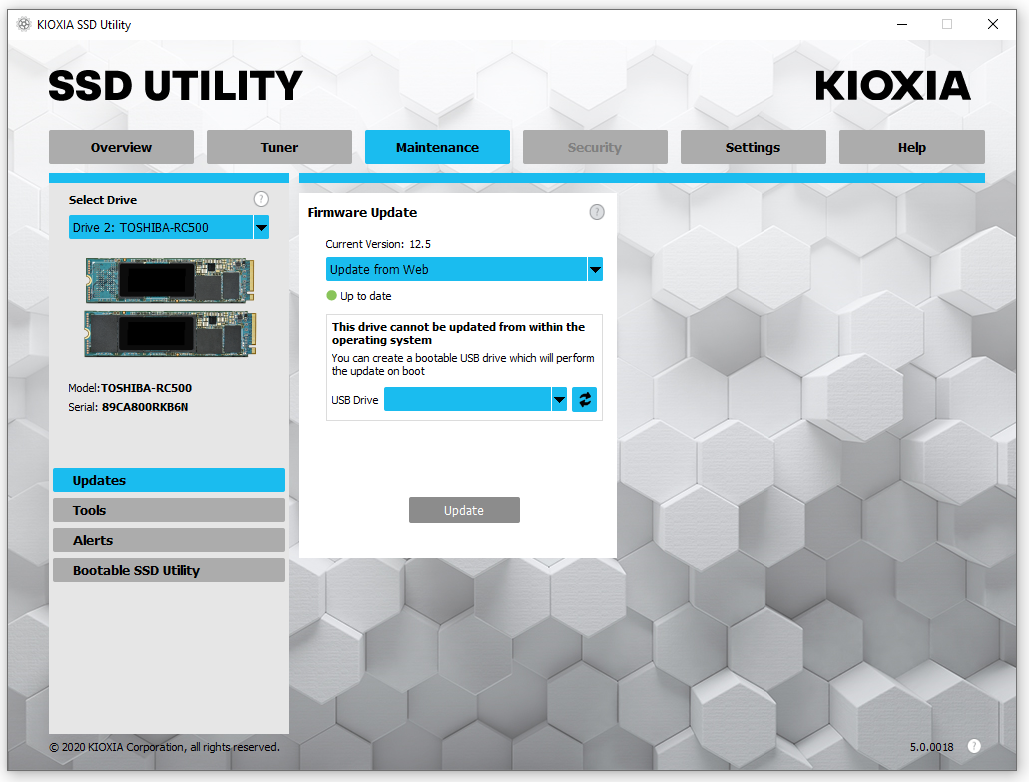Open the Help tab

coord(912,147)
